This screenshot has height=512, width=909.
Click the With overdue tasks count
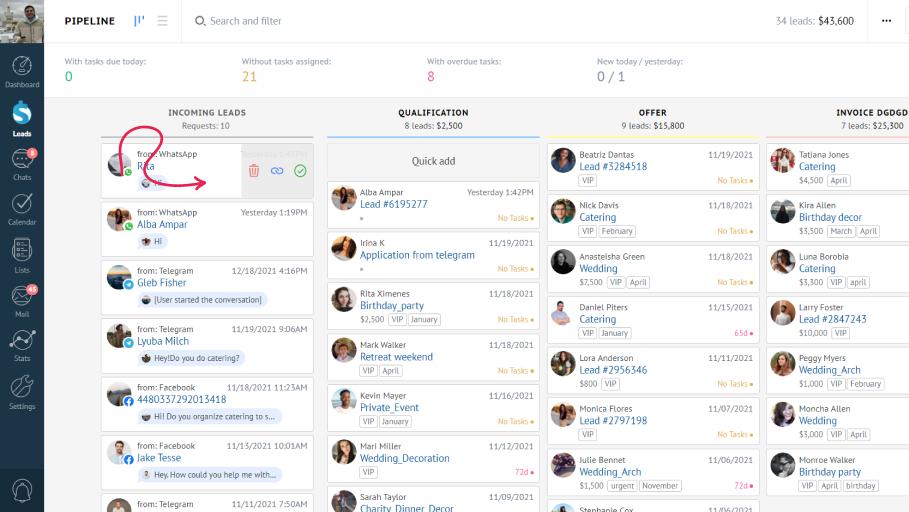point(431,77)
